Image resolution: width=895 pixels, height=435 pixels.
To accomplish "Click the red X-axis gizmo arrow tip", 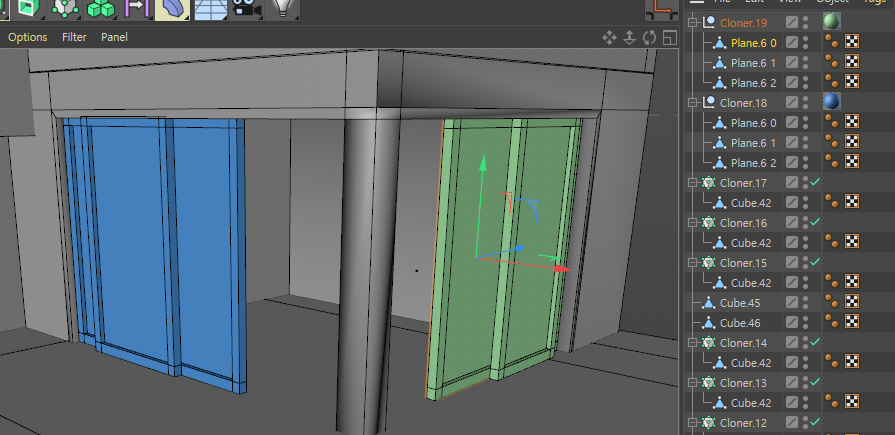I will click(x=564, y=268).
